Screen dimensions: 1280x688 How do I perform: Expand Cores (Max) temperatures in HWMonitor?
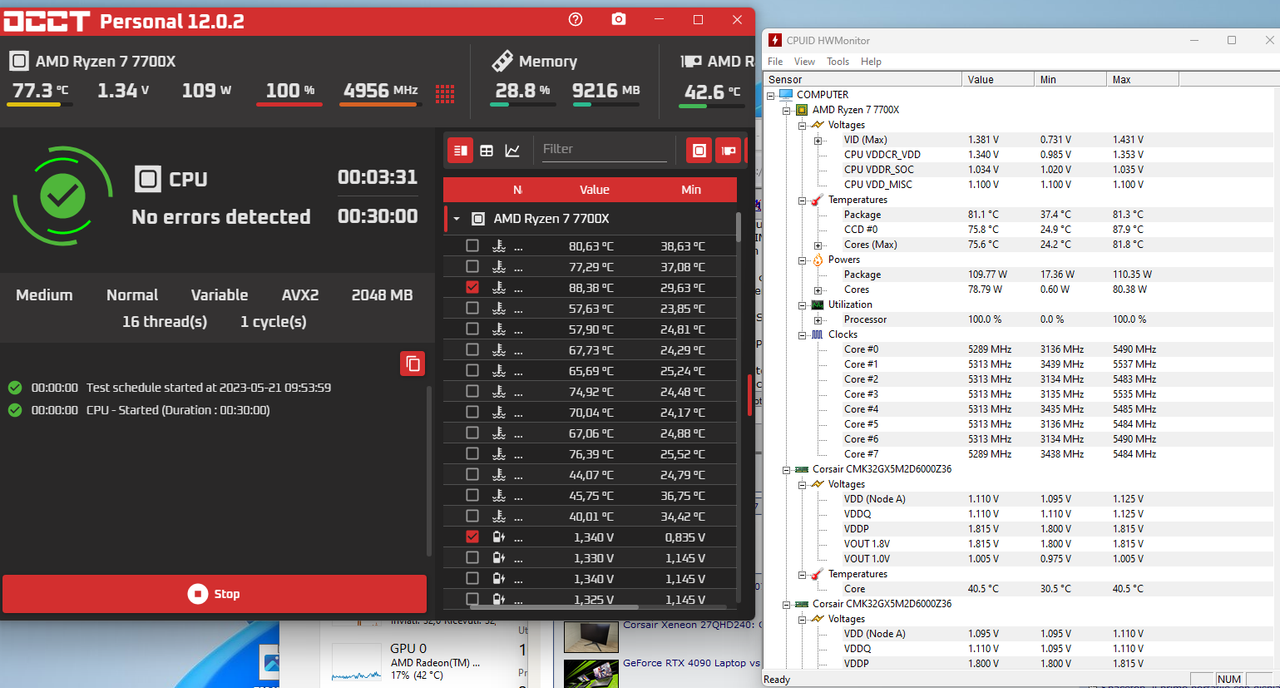818,245
